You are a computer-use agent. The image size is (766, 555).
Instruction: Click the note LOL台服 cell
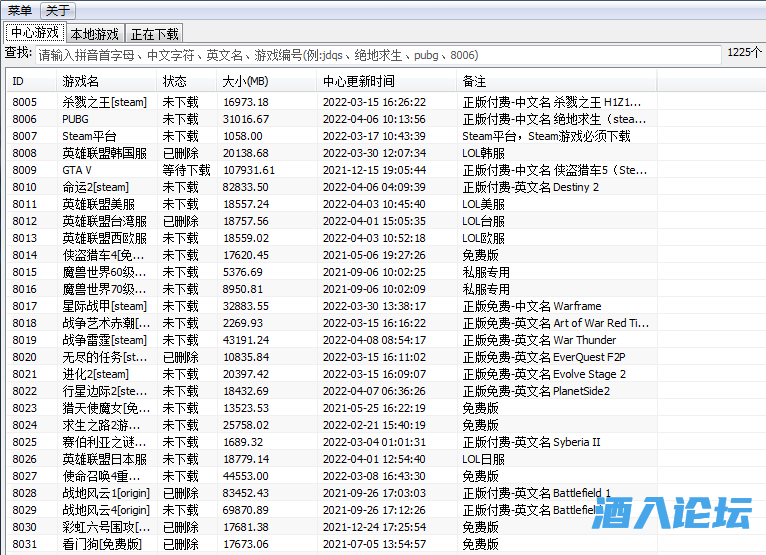click(x=483, y=221)
